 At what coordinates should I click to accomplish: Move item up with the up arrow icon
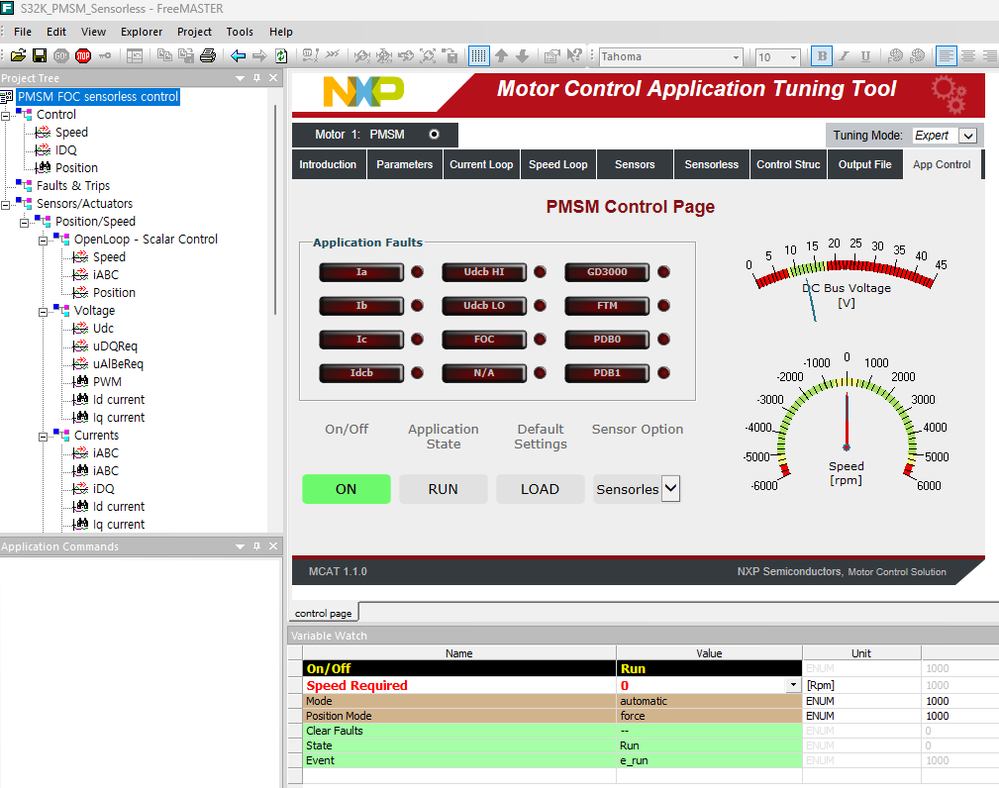point(501,56)
